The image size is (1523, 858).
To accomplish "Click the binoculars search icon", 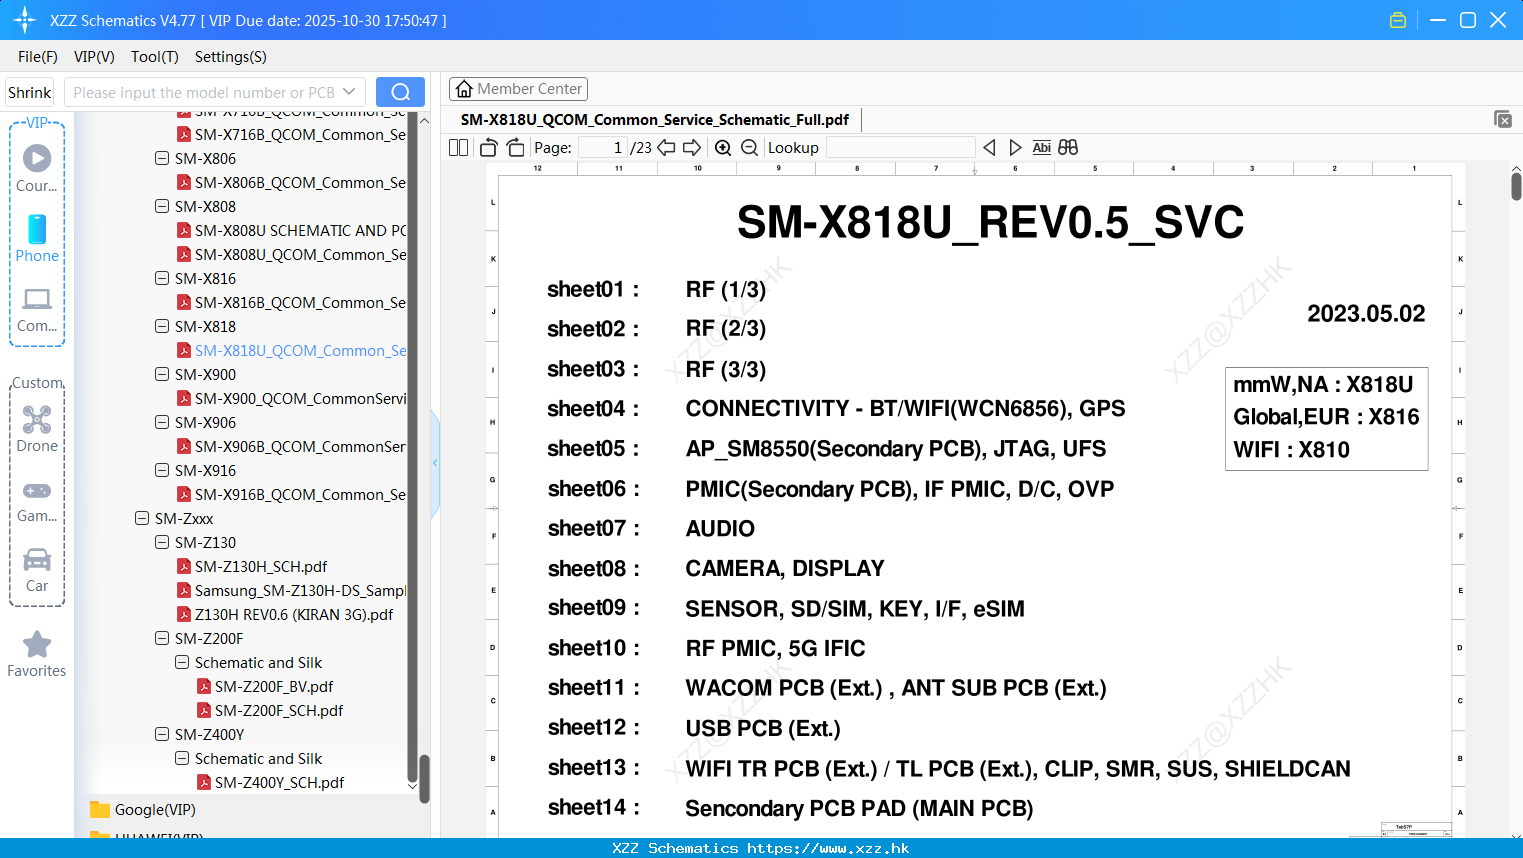I will (x=1068, y=148).
